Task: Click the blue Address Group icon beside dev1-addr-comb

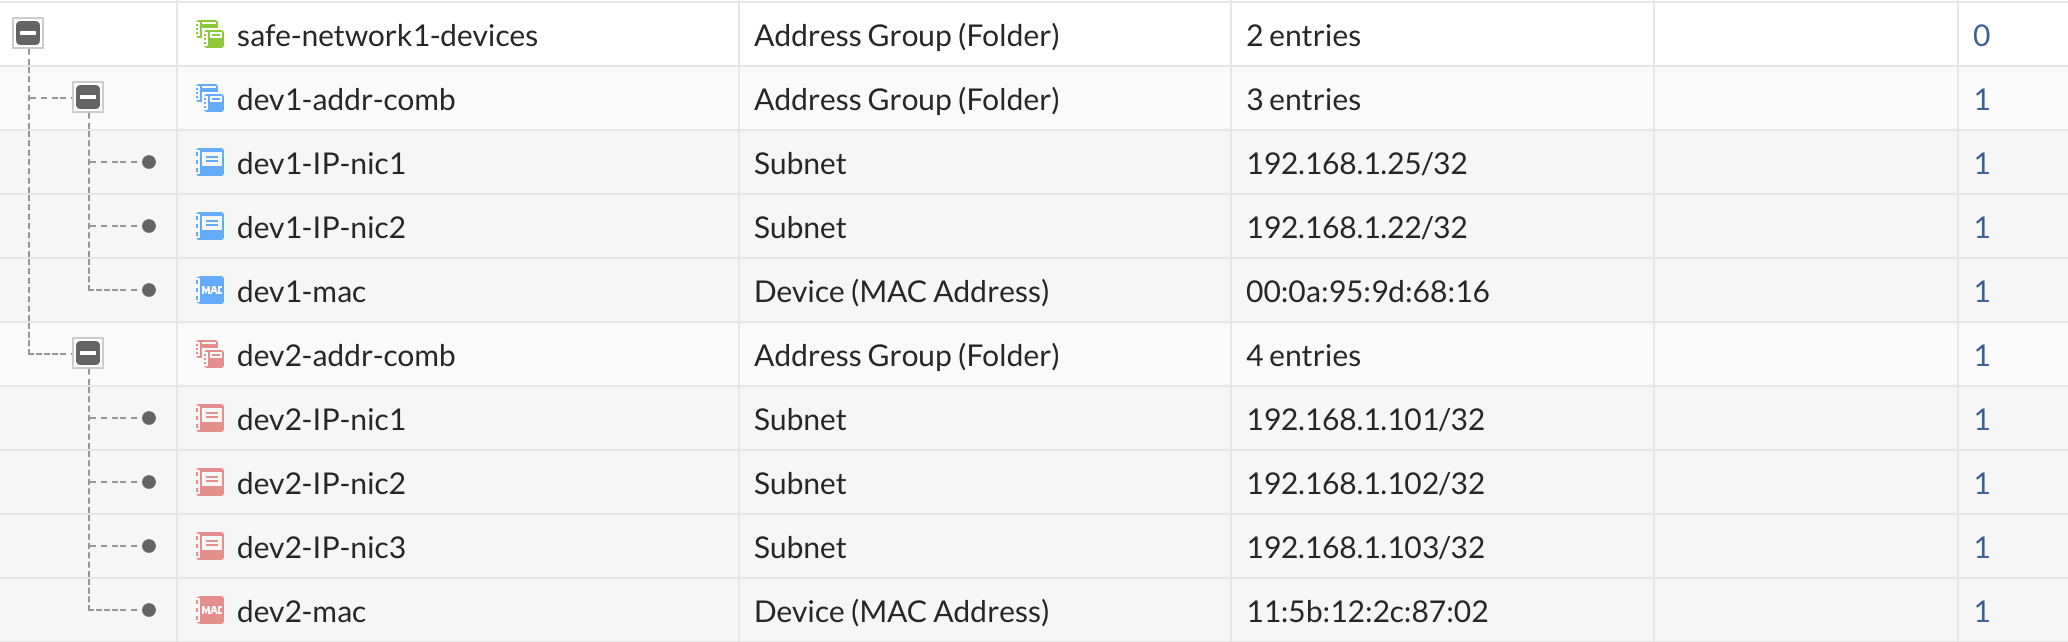Action: point(208,99)
